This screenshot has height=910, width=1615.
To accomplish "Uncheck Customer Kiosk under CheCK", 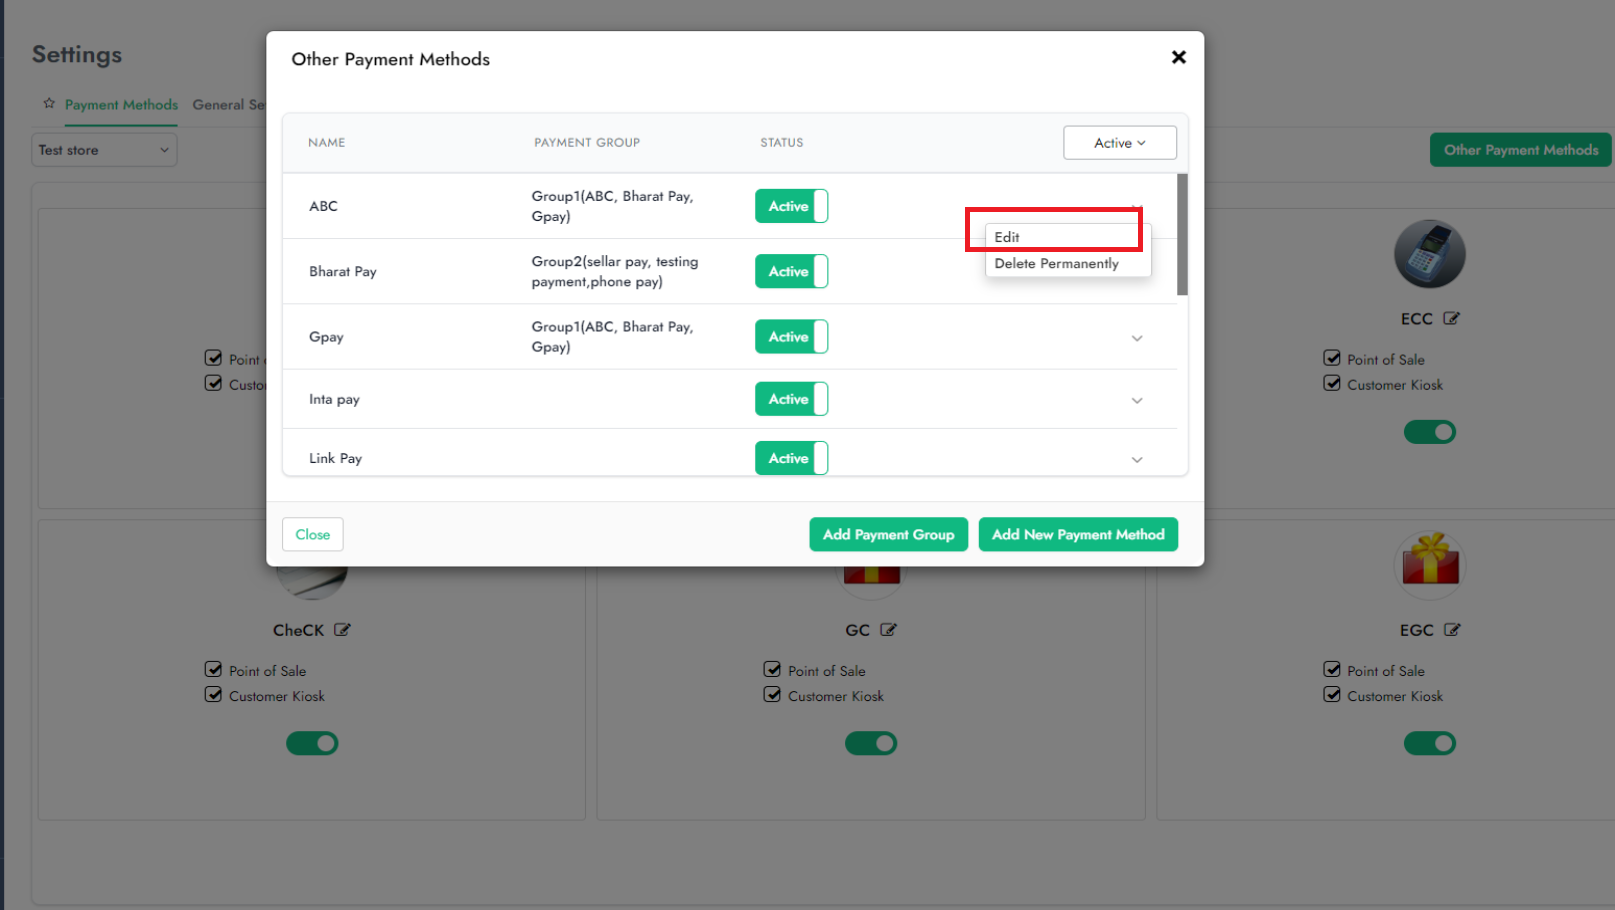I will (x=213, y=695).
